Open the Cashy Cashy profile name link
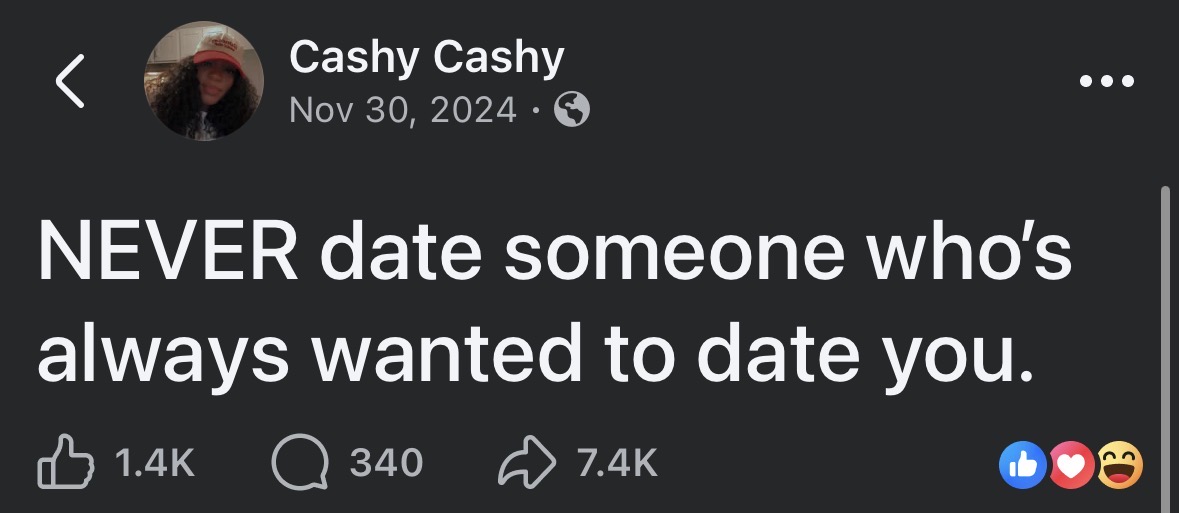 point(426,59)
